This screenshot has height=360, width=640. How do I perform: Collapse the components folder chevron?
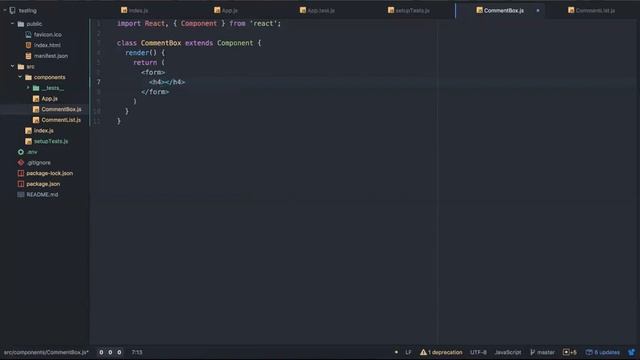coord(20,77)
